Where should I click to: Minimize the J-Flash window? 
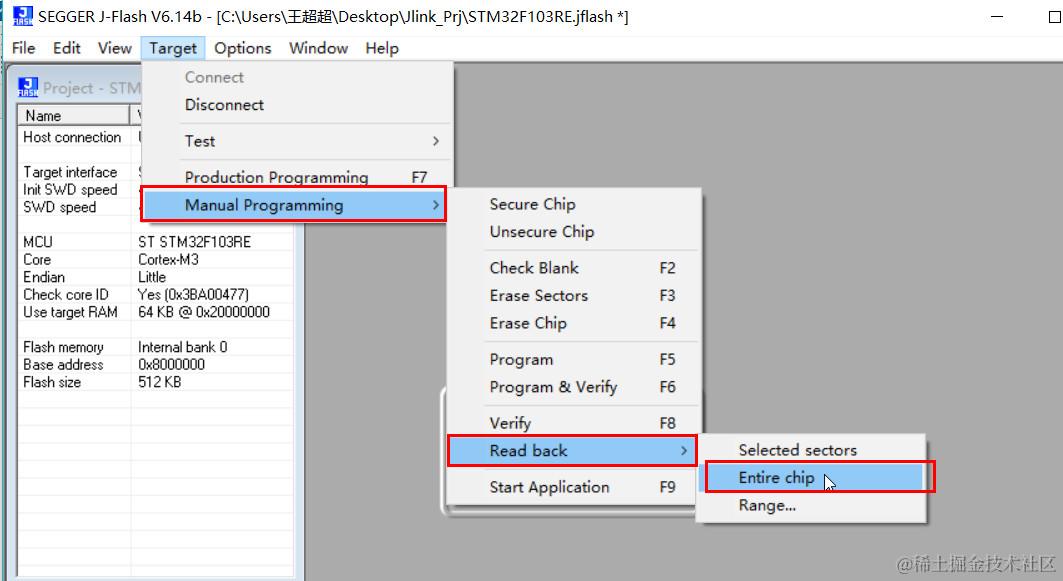pos(997,16)
